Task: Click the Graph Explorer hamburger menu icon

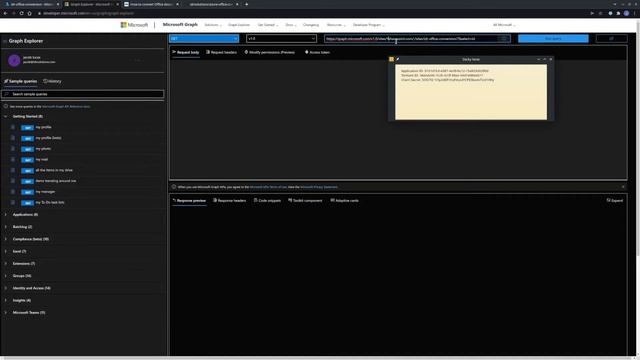Action: click(5, 41)
